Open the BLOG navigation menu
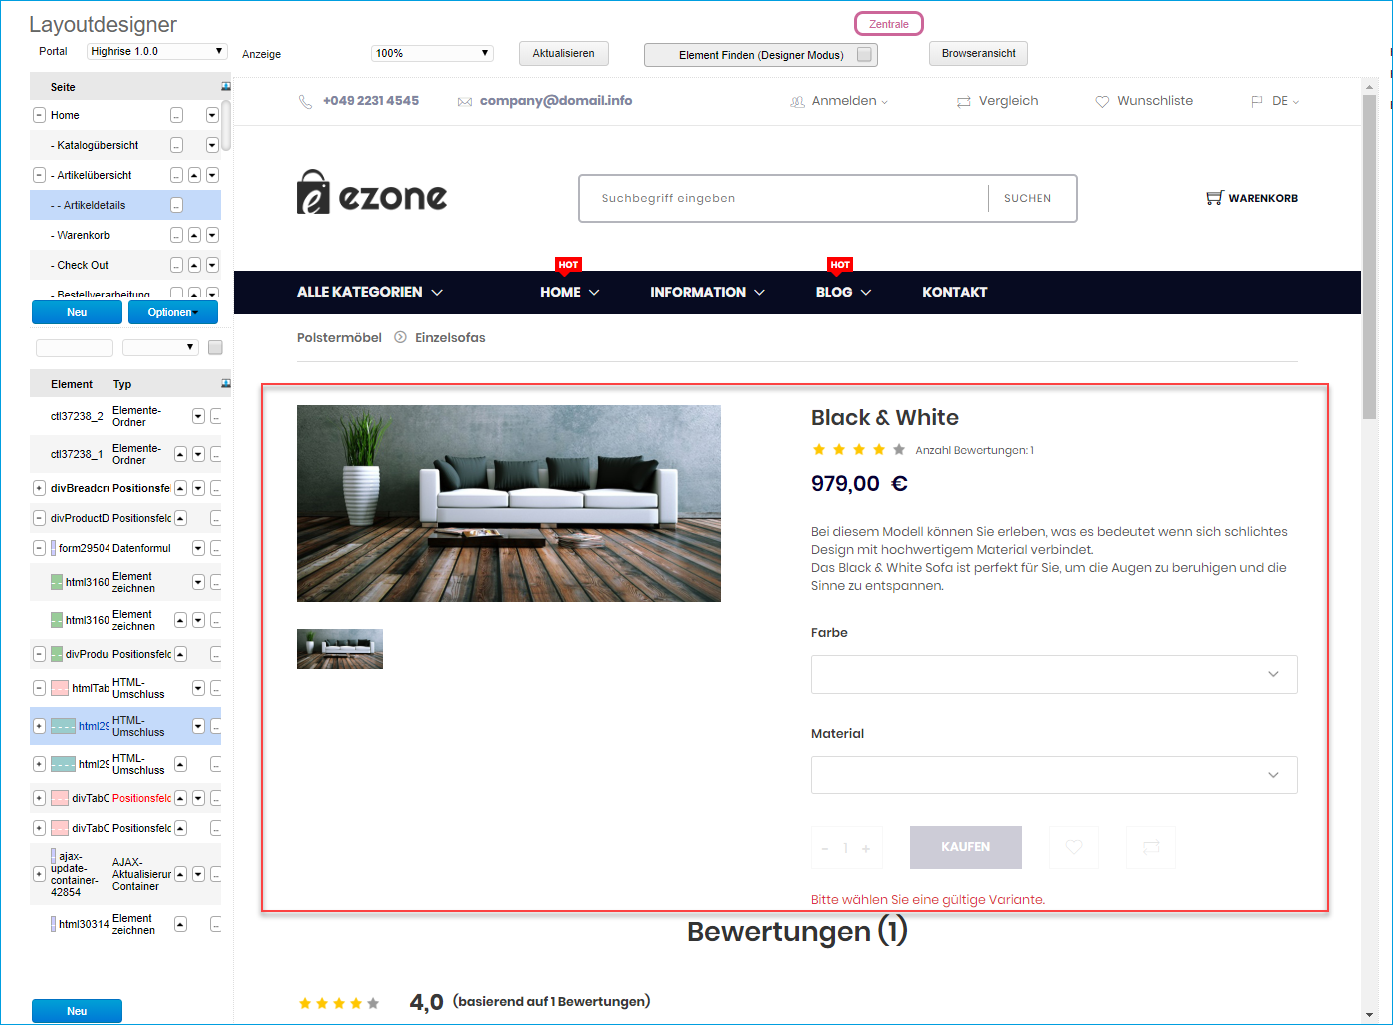This screenshot has width=1393, height=1025. coord(843,292)
